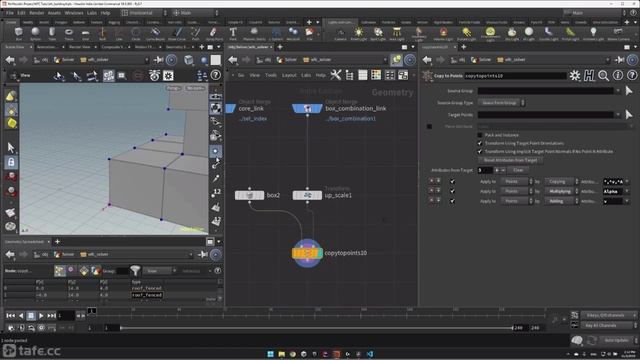Viewport: 640px width, 360px height.
Task: Select the Tube shelf tool
Action: 52,33
